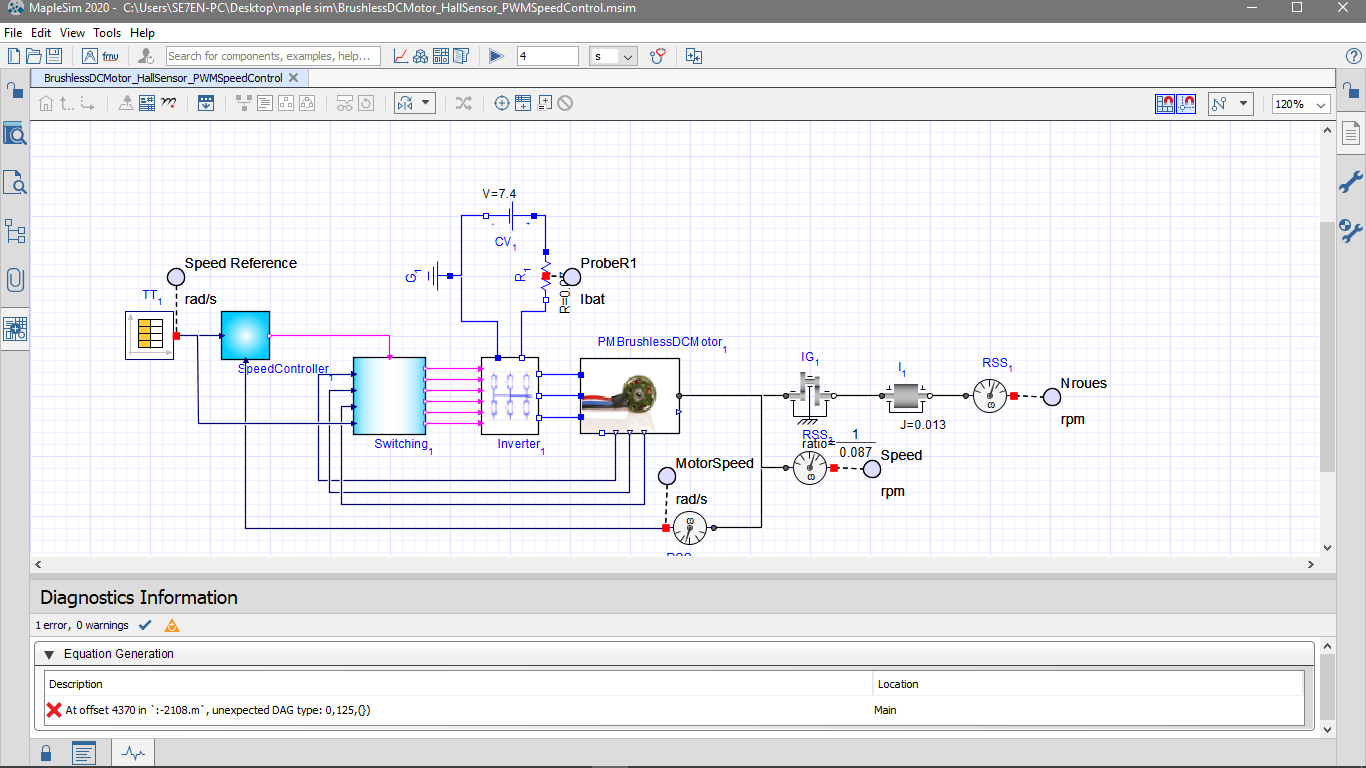The height and width of the screenshot is (768, 1366).
Task: Click the red X error icon
Action: (54, 710)
